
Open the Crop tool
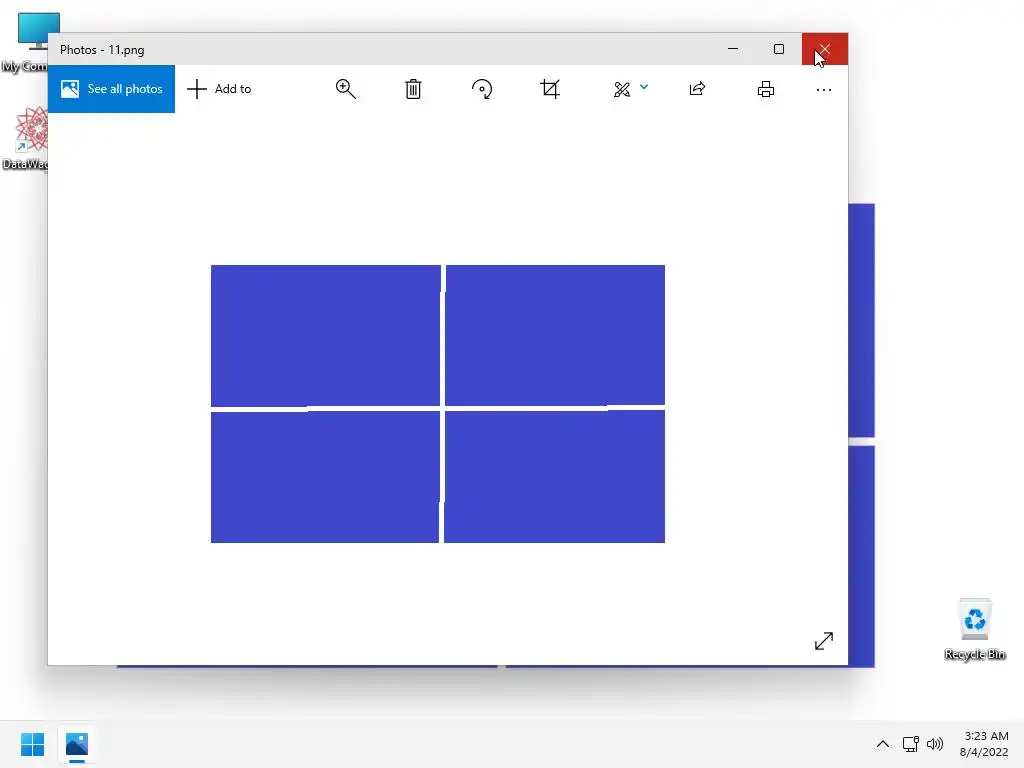tap(550, 89)
